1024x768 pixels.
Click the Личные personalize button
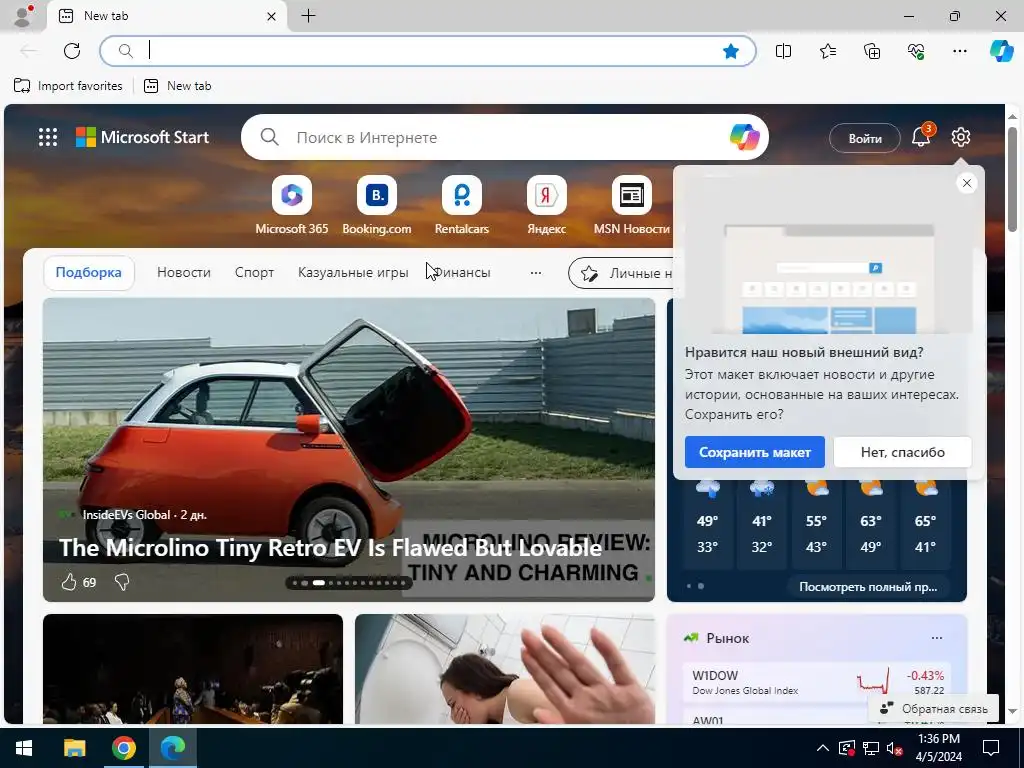click(620, 273)
